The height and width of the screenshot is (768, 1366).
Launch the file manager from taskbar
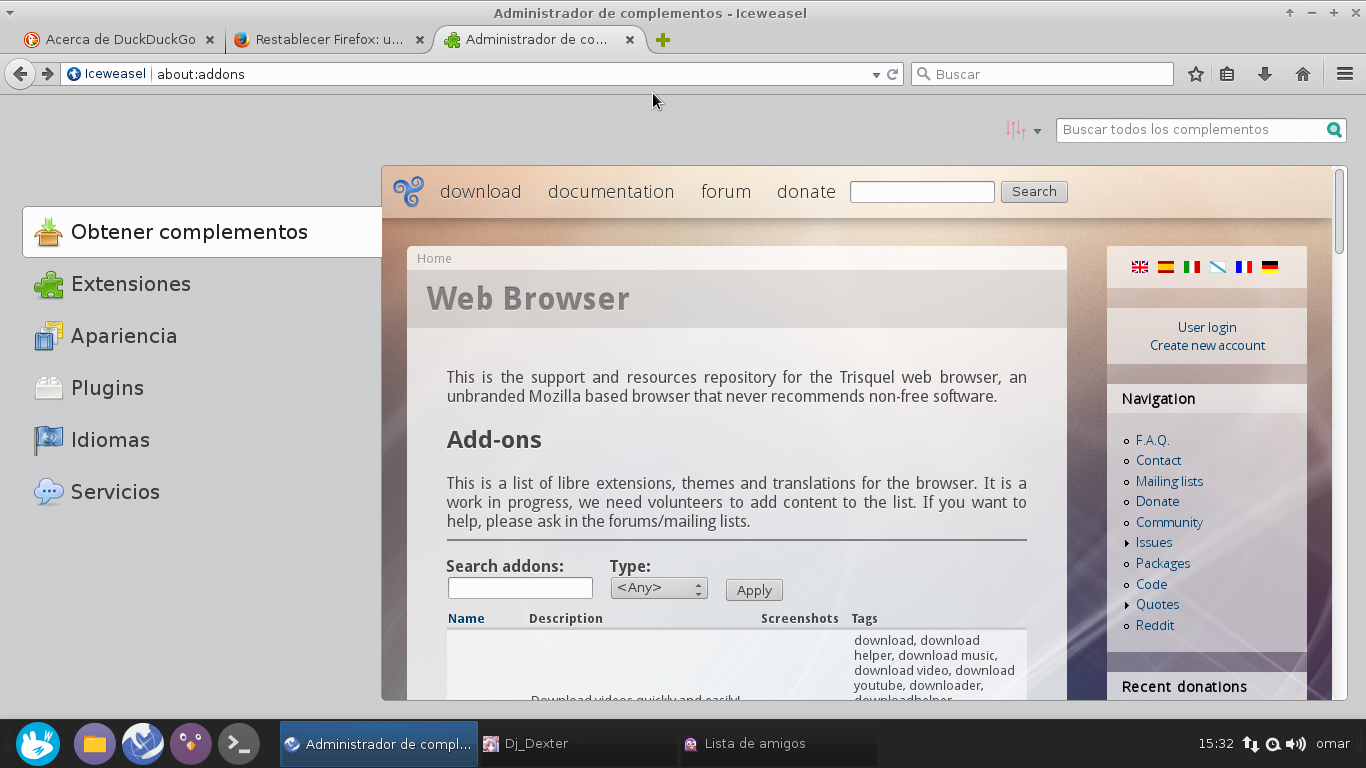point(95,744)
